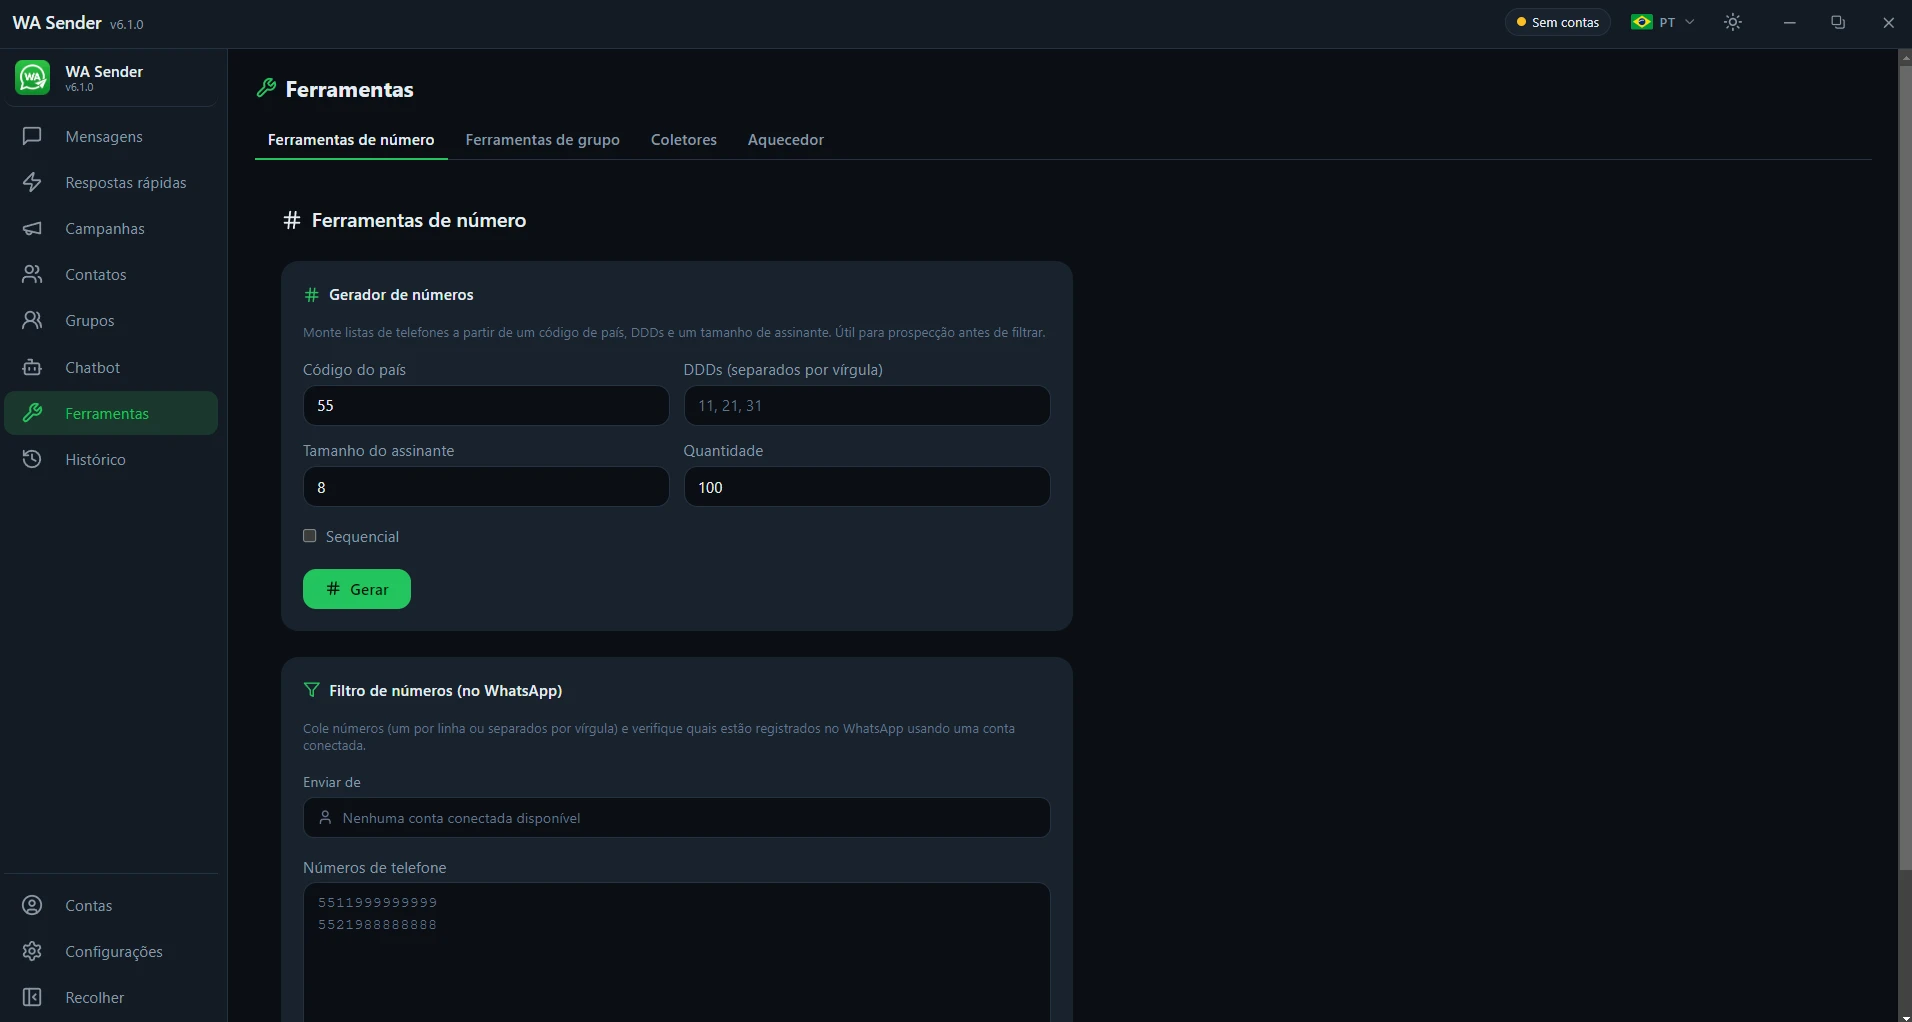Open the Aquecedor tab
Image resolution: width=1912 pixels, height=1022 pixels.
click(786, 140)
